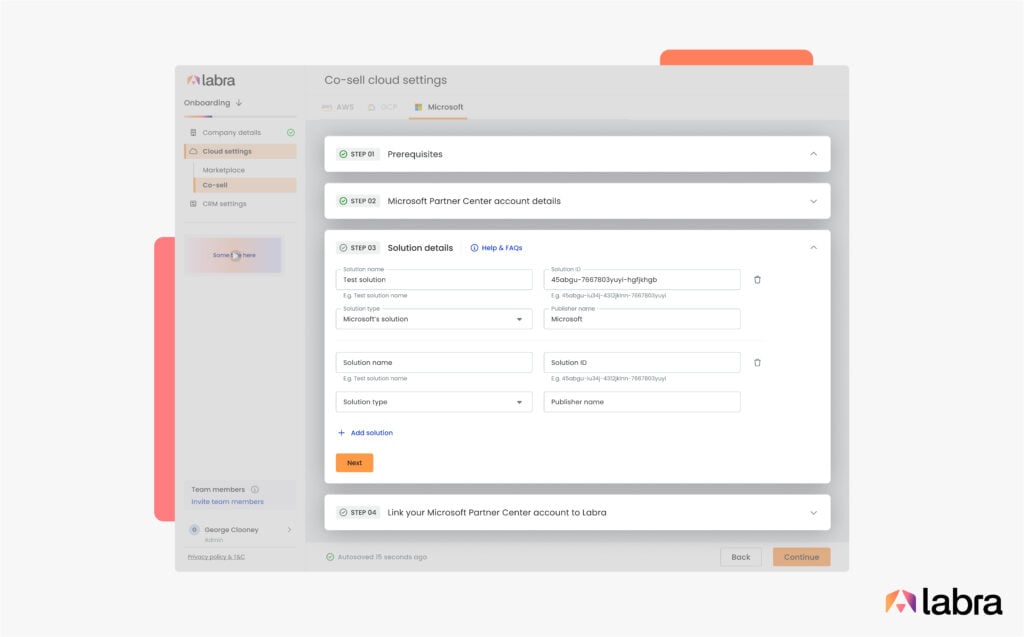Click the sidebar video thumbnail

234,255
